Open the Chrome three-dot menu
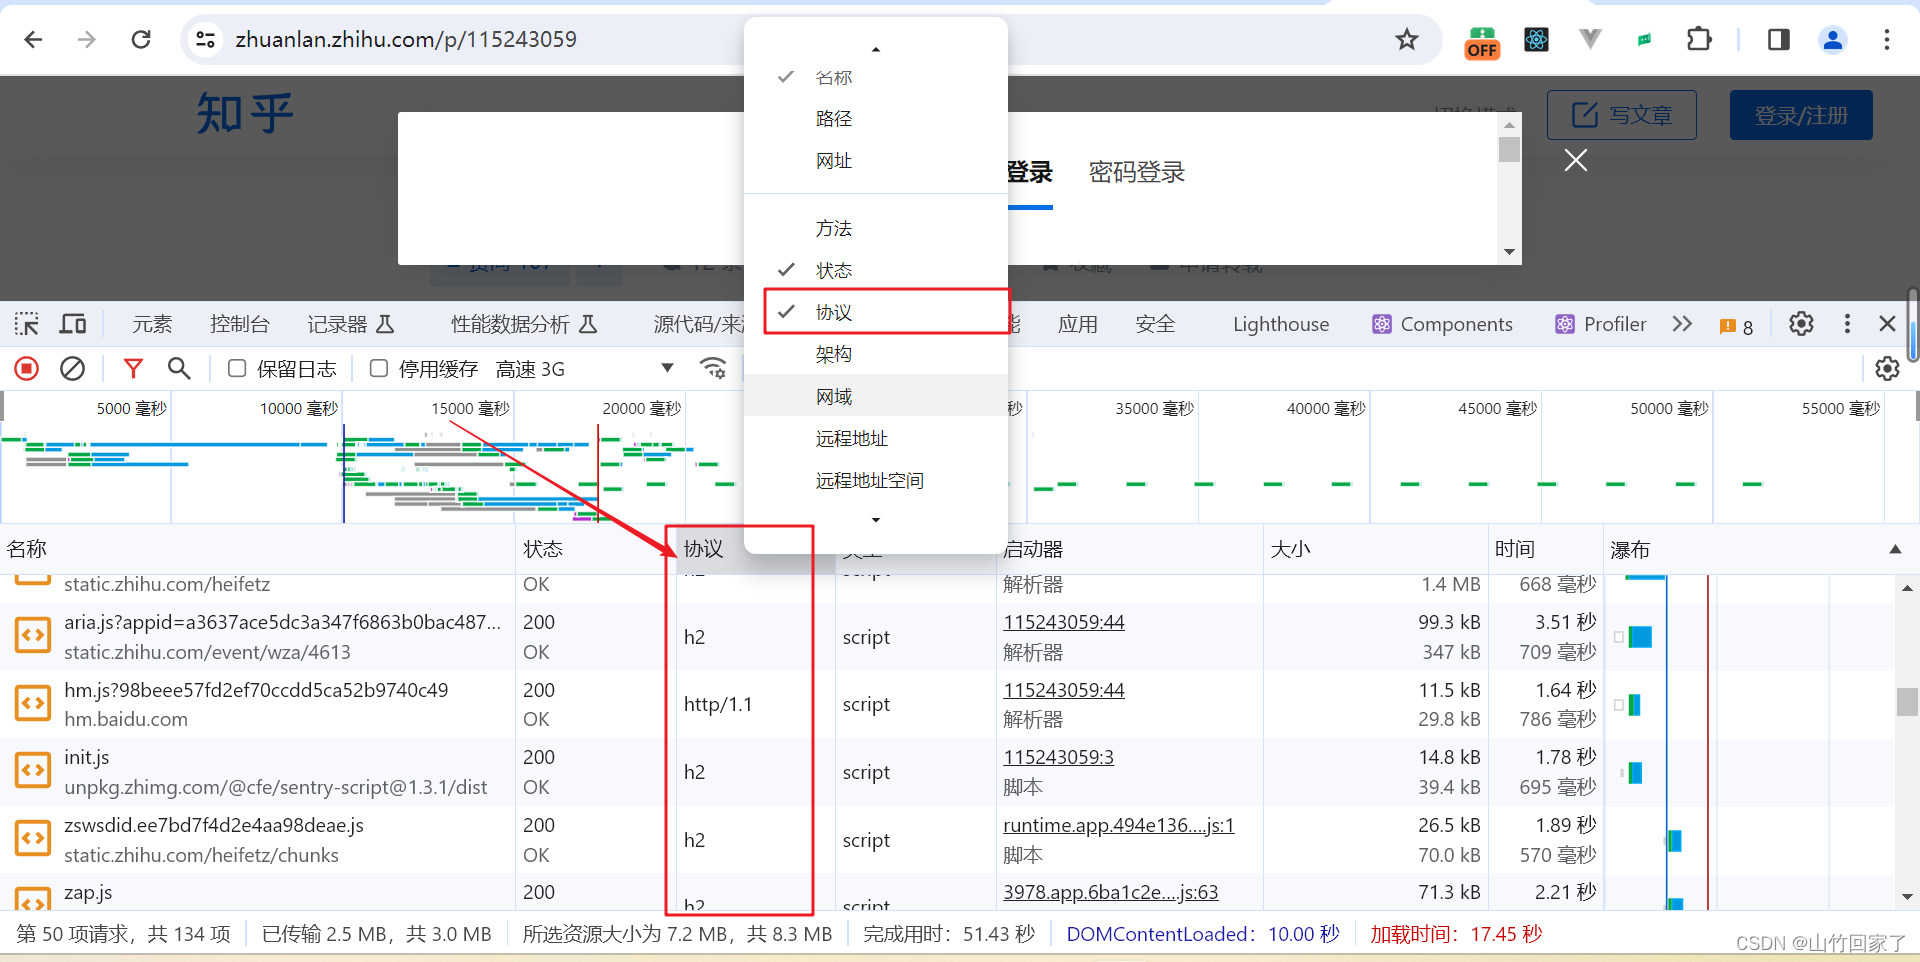1920x962 pixels. 1887,39
